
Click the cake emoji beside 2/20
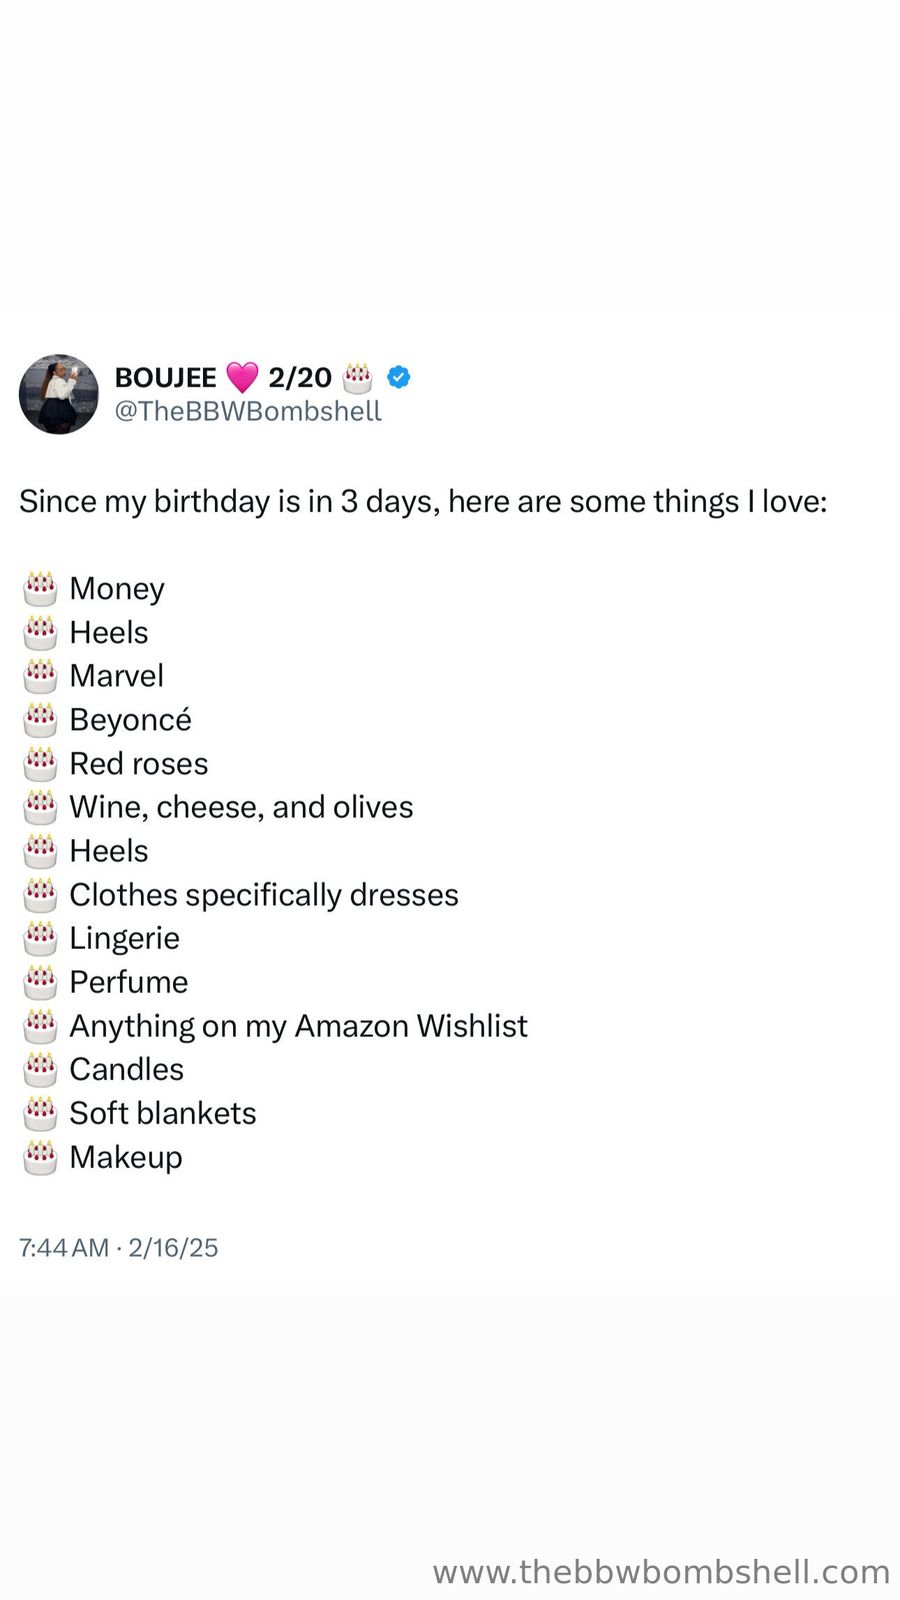coord(357,377)
